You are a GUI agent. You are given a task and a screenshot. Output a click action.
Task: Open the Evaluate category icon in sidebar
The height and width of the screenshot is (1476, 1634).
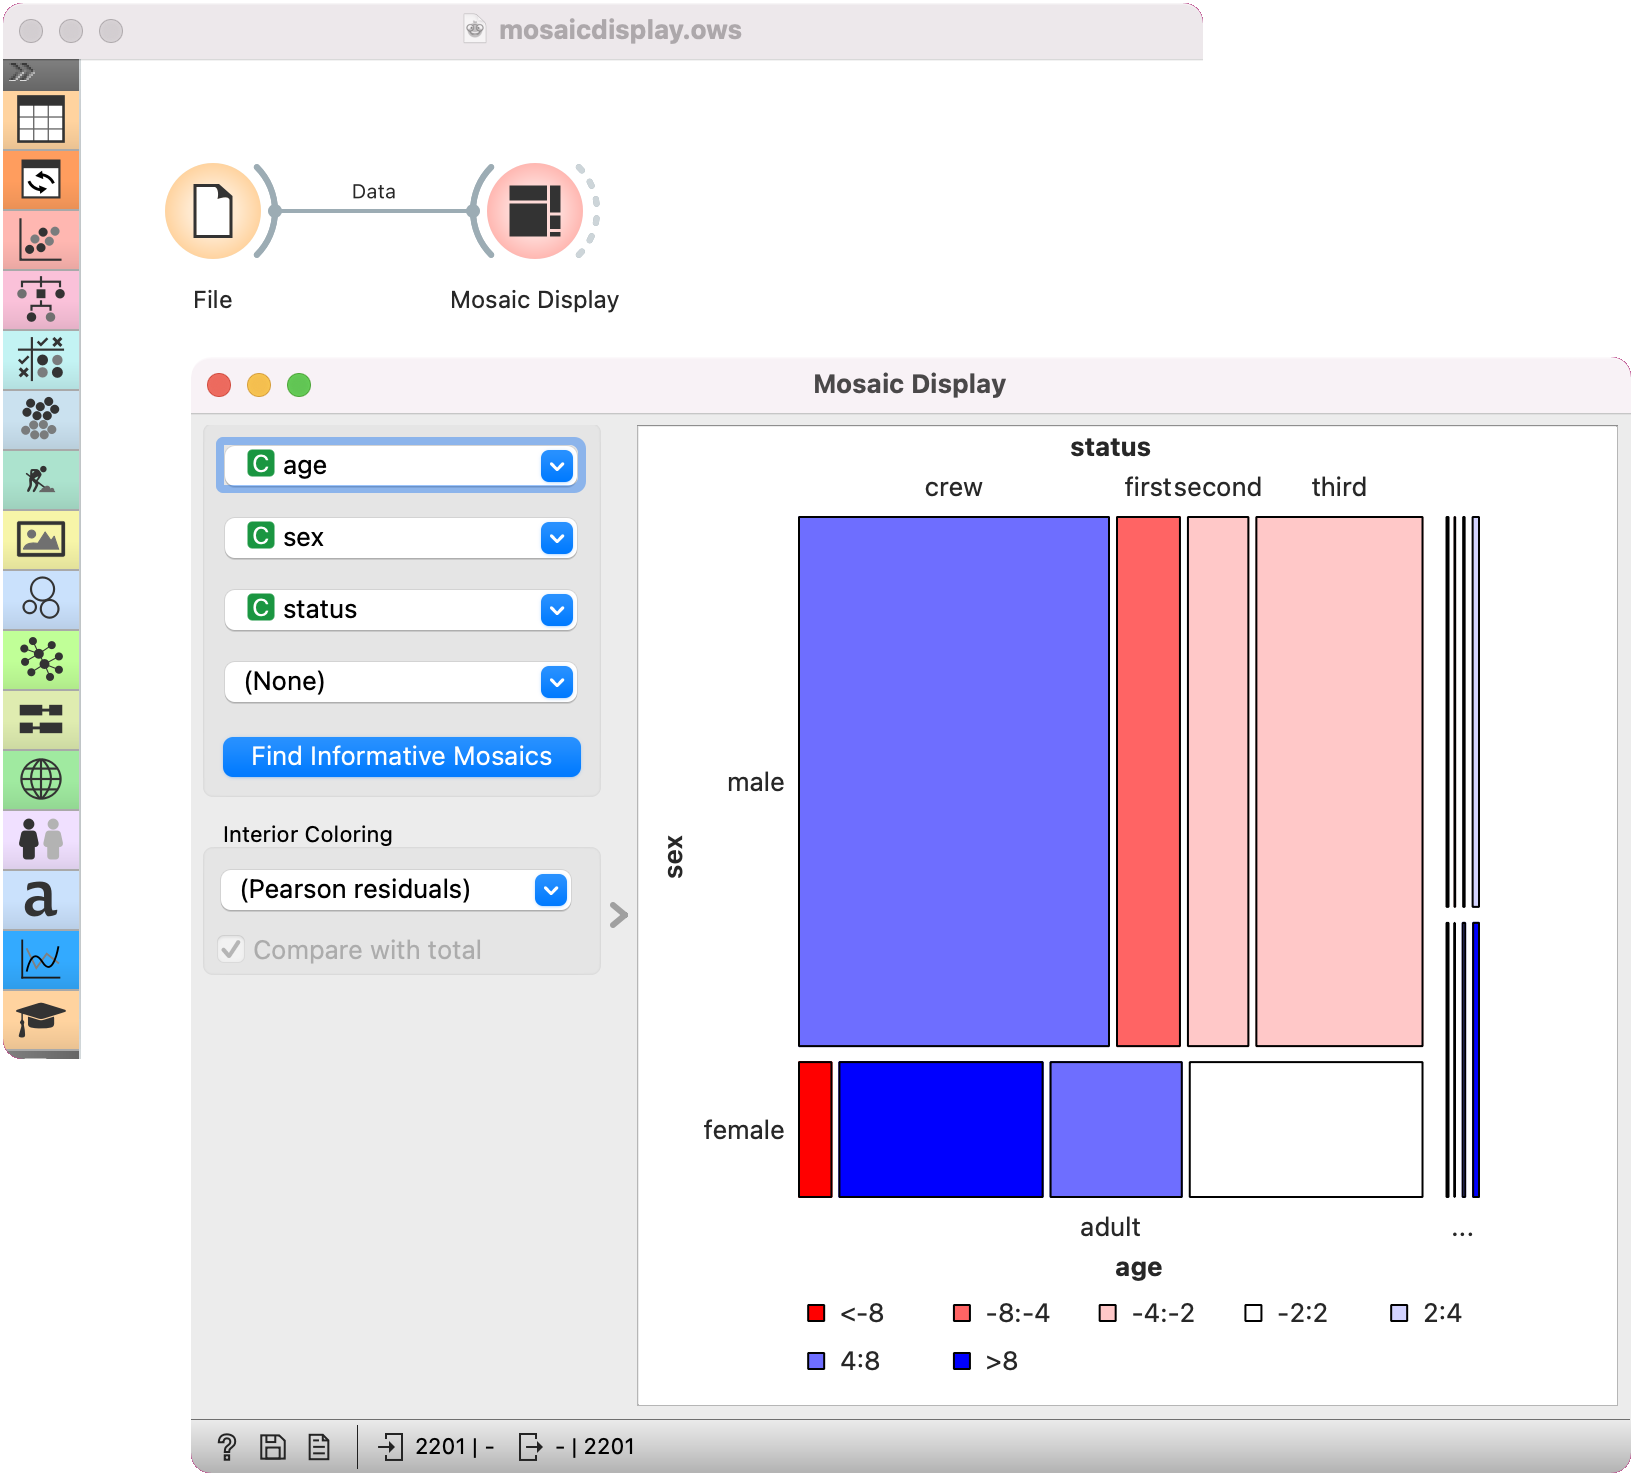point(41,360)
